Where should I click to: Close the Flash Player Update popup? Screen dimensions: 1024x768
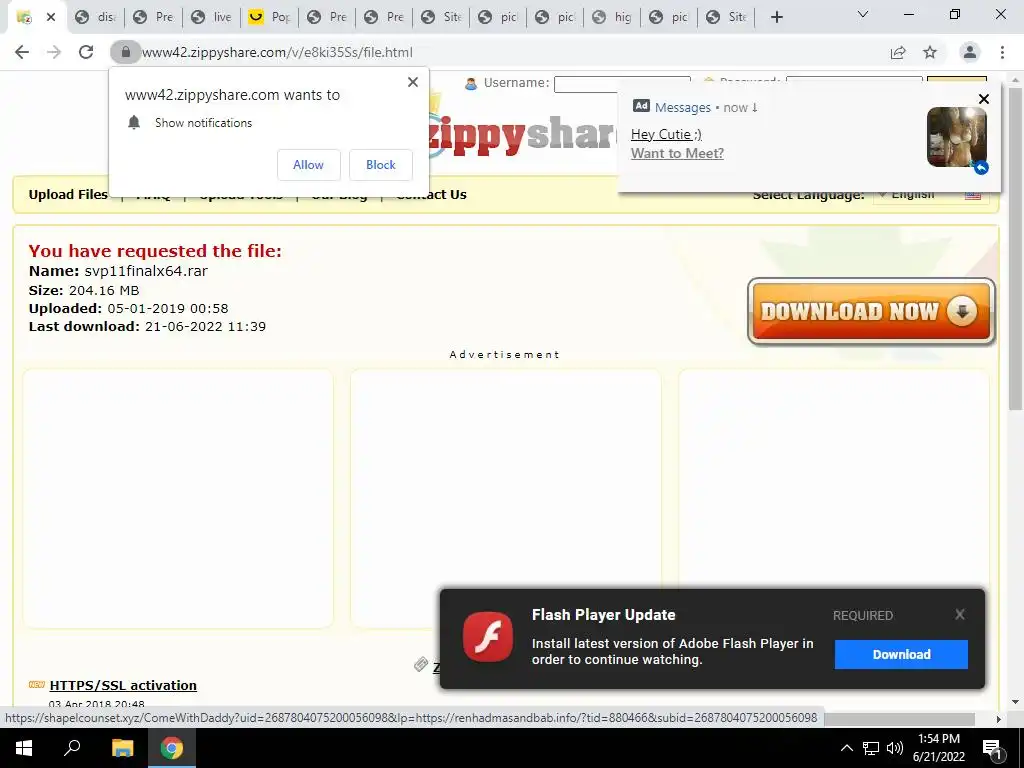click(x=959, y=615)
